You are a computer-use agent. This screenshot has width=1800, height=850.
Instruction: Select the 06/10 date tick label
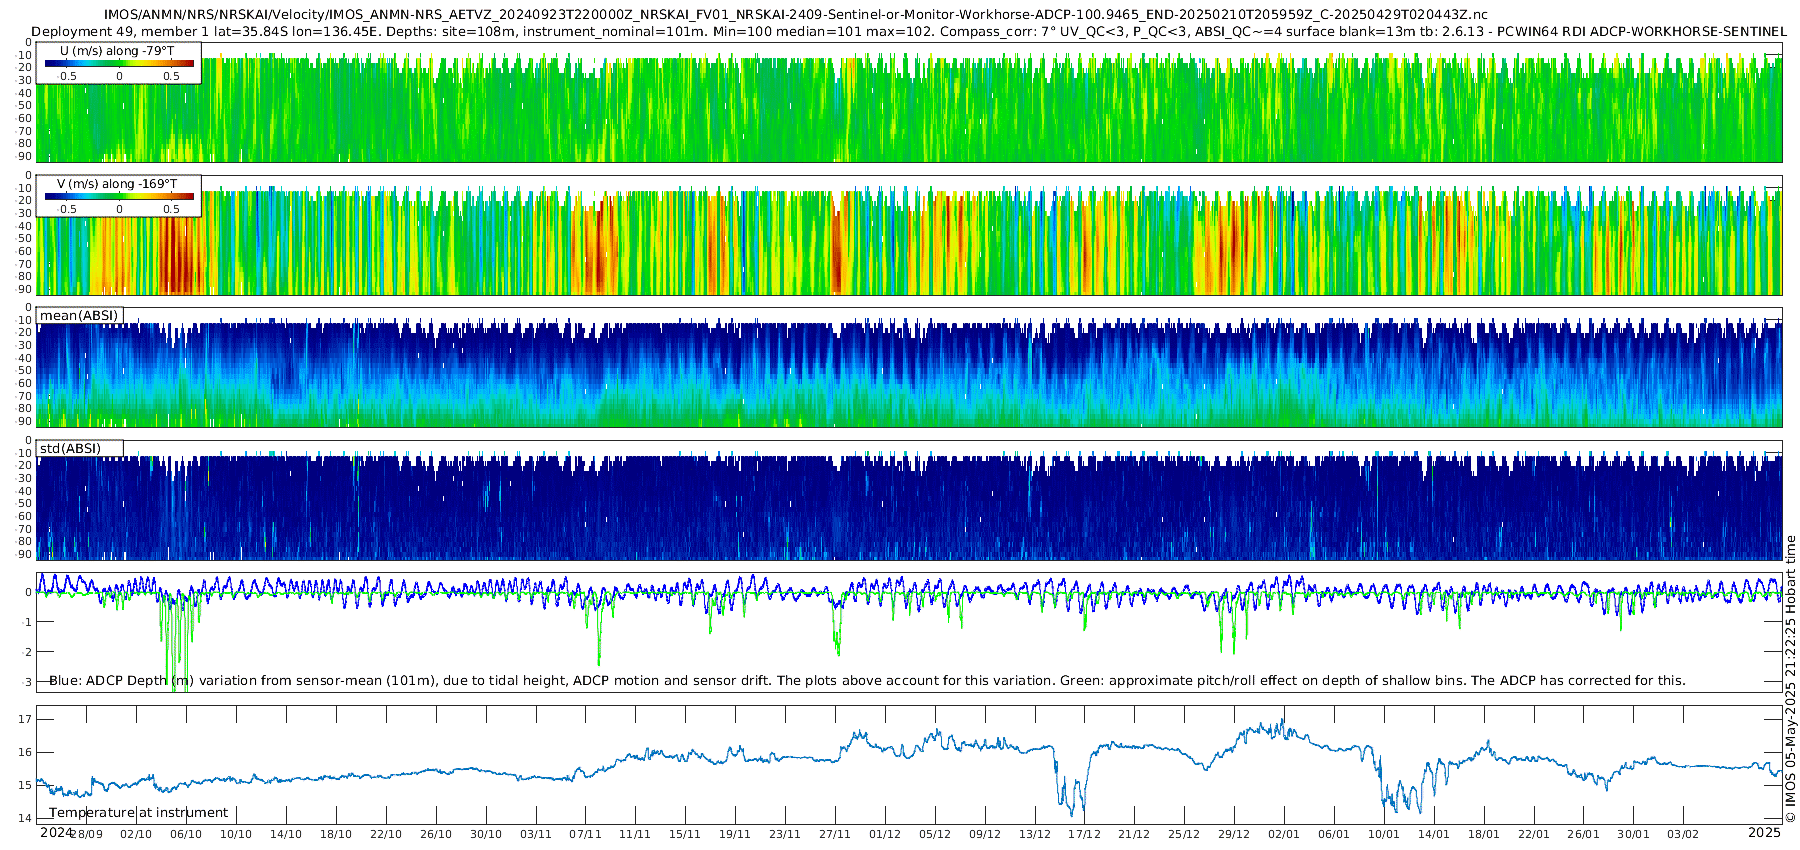pos(186,834)
